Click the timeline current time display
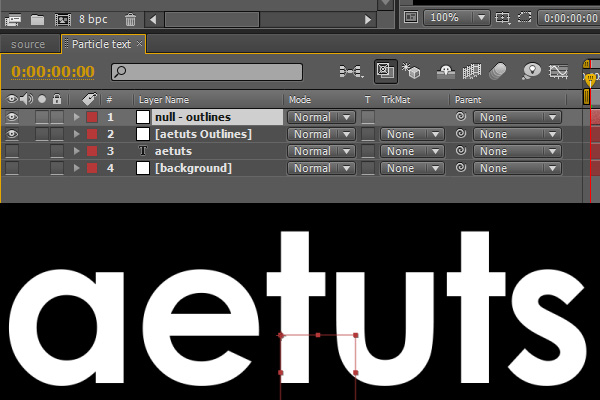This screenshot has width=600, height=400. (53, 72)
